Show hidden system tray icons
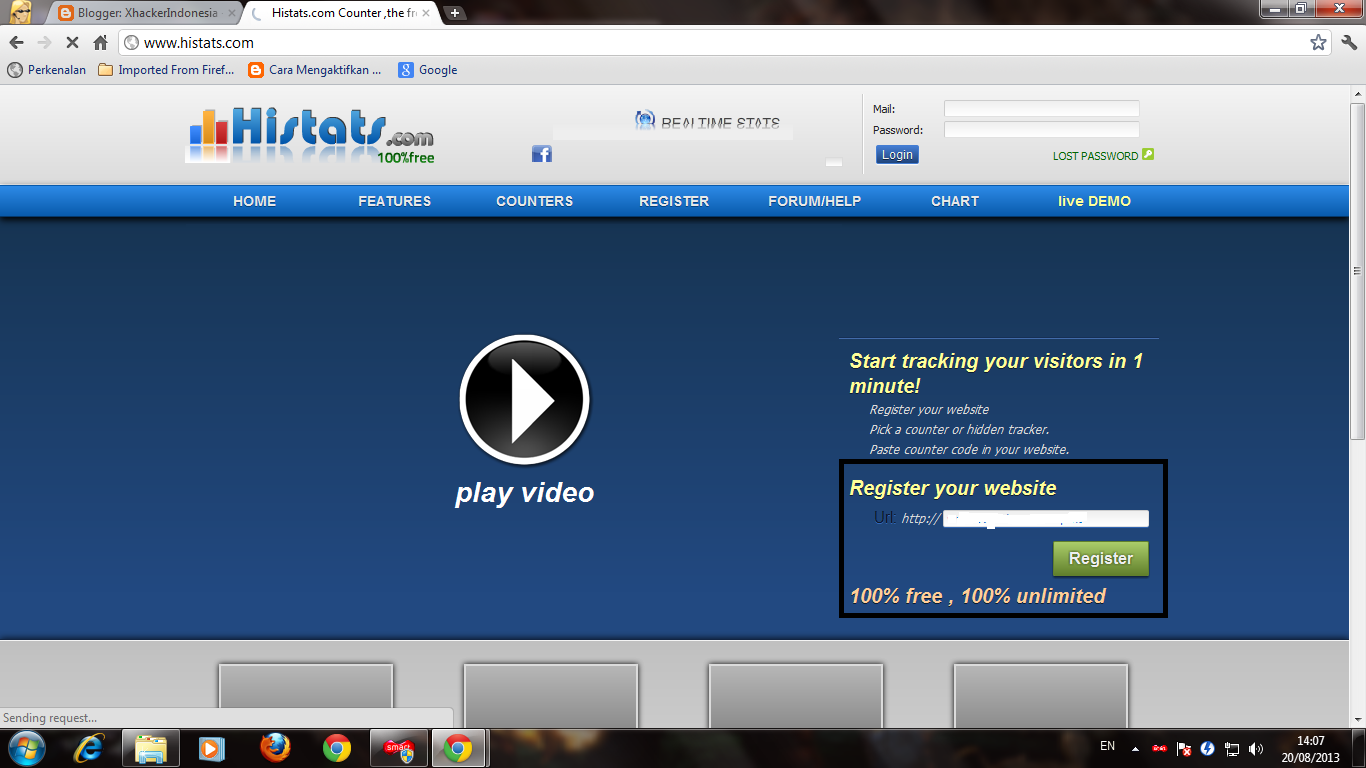Screen dimensions: 1366x768 [1135, 748]
